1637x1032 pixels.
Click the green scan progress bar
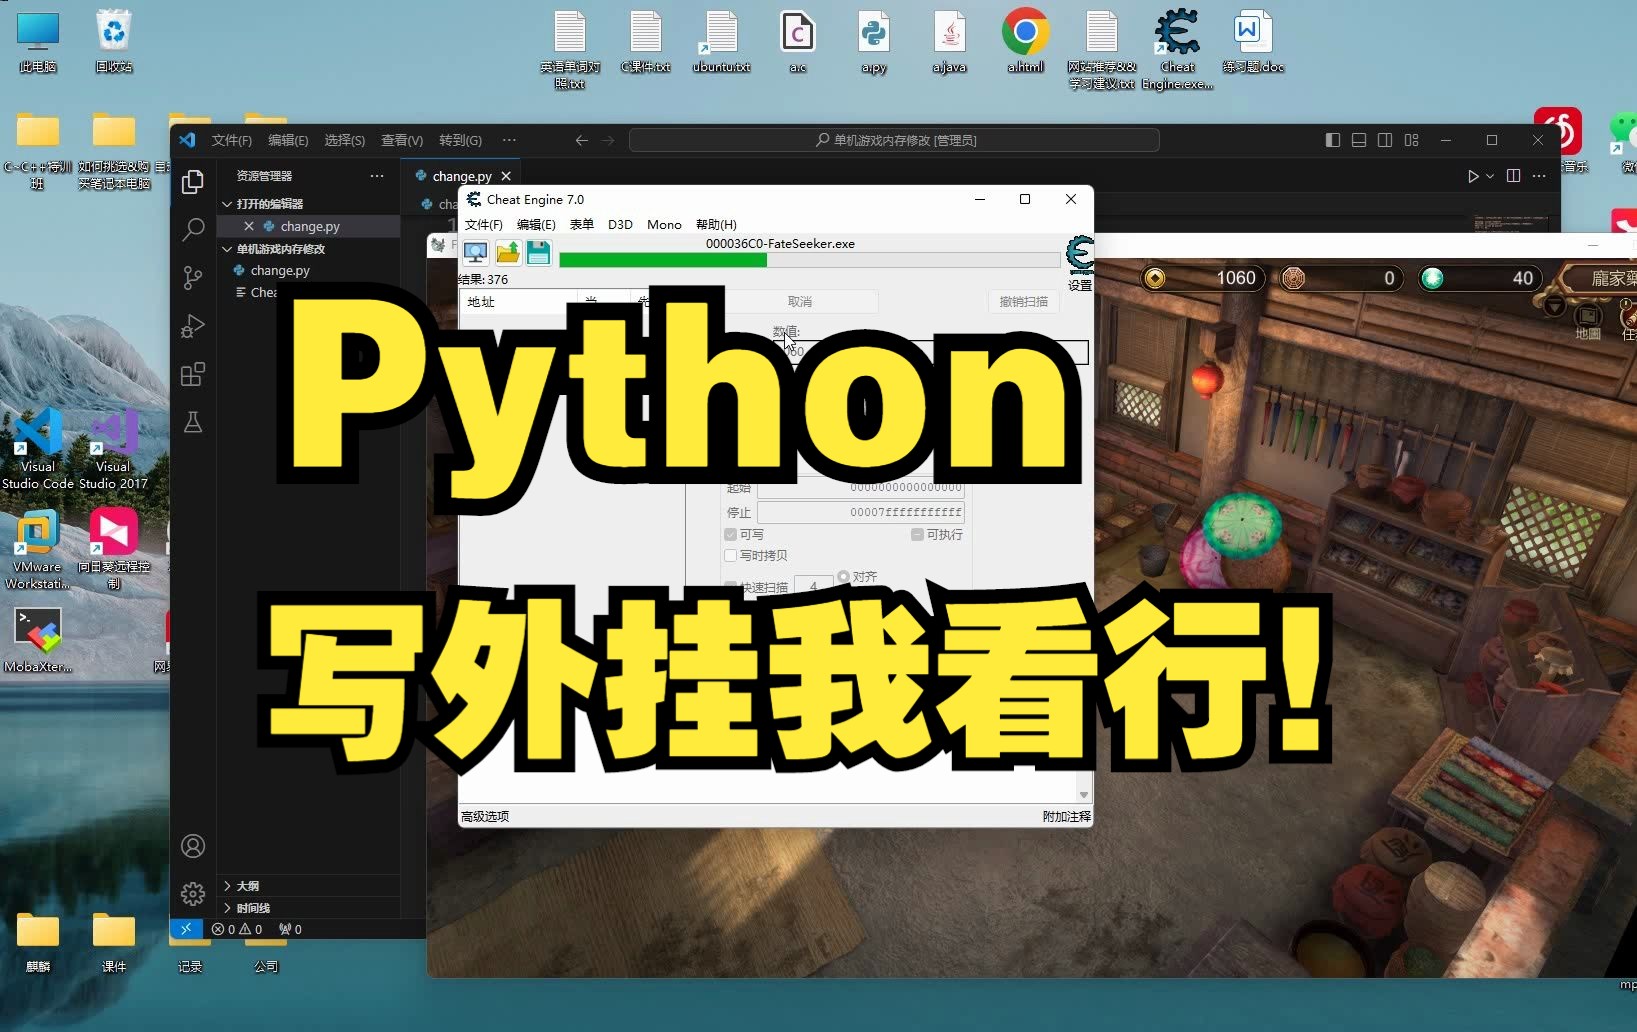(665, 260)
